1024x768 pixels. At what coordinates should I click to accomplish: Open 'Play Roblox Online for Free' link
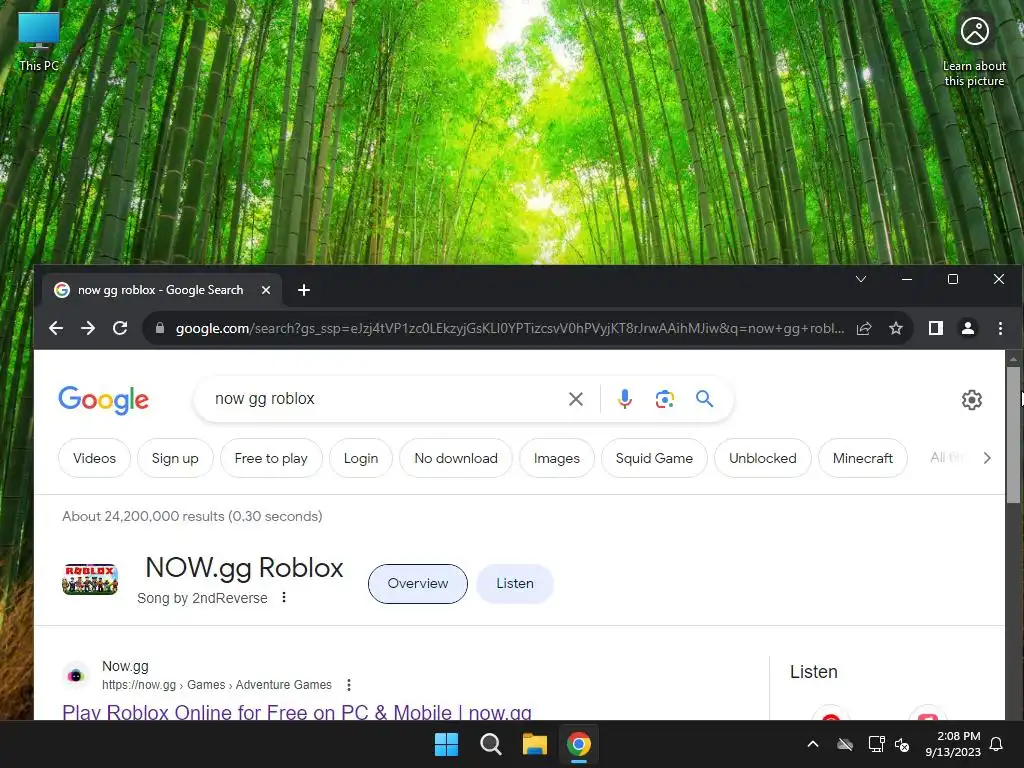296,712
